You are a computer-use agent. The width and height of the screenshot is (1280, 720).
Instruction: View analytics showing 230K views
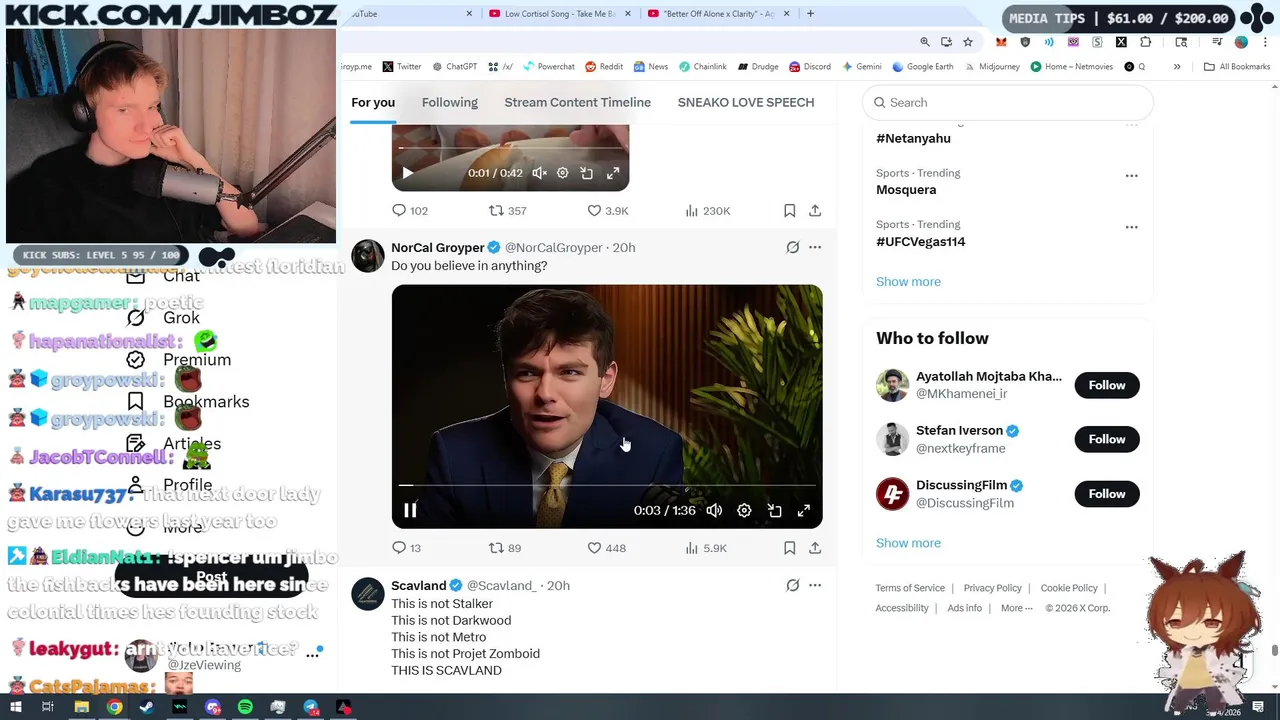point(708,211)
